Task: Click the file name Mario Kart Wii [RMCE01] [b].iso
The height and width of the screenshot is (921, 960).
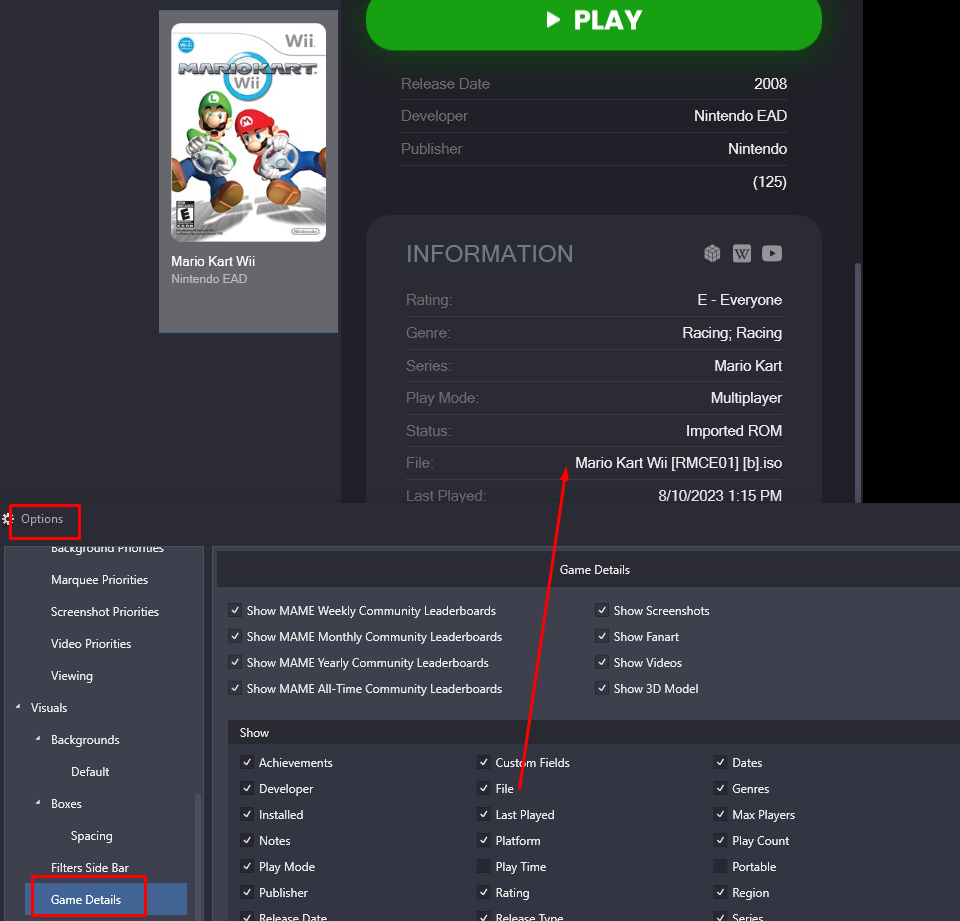Action: 678,463
